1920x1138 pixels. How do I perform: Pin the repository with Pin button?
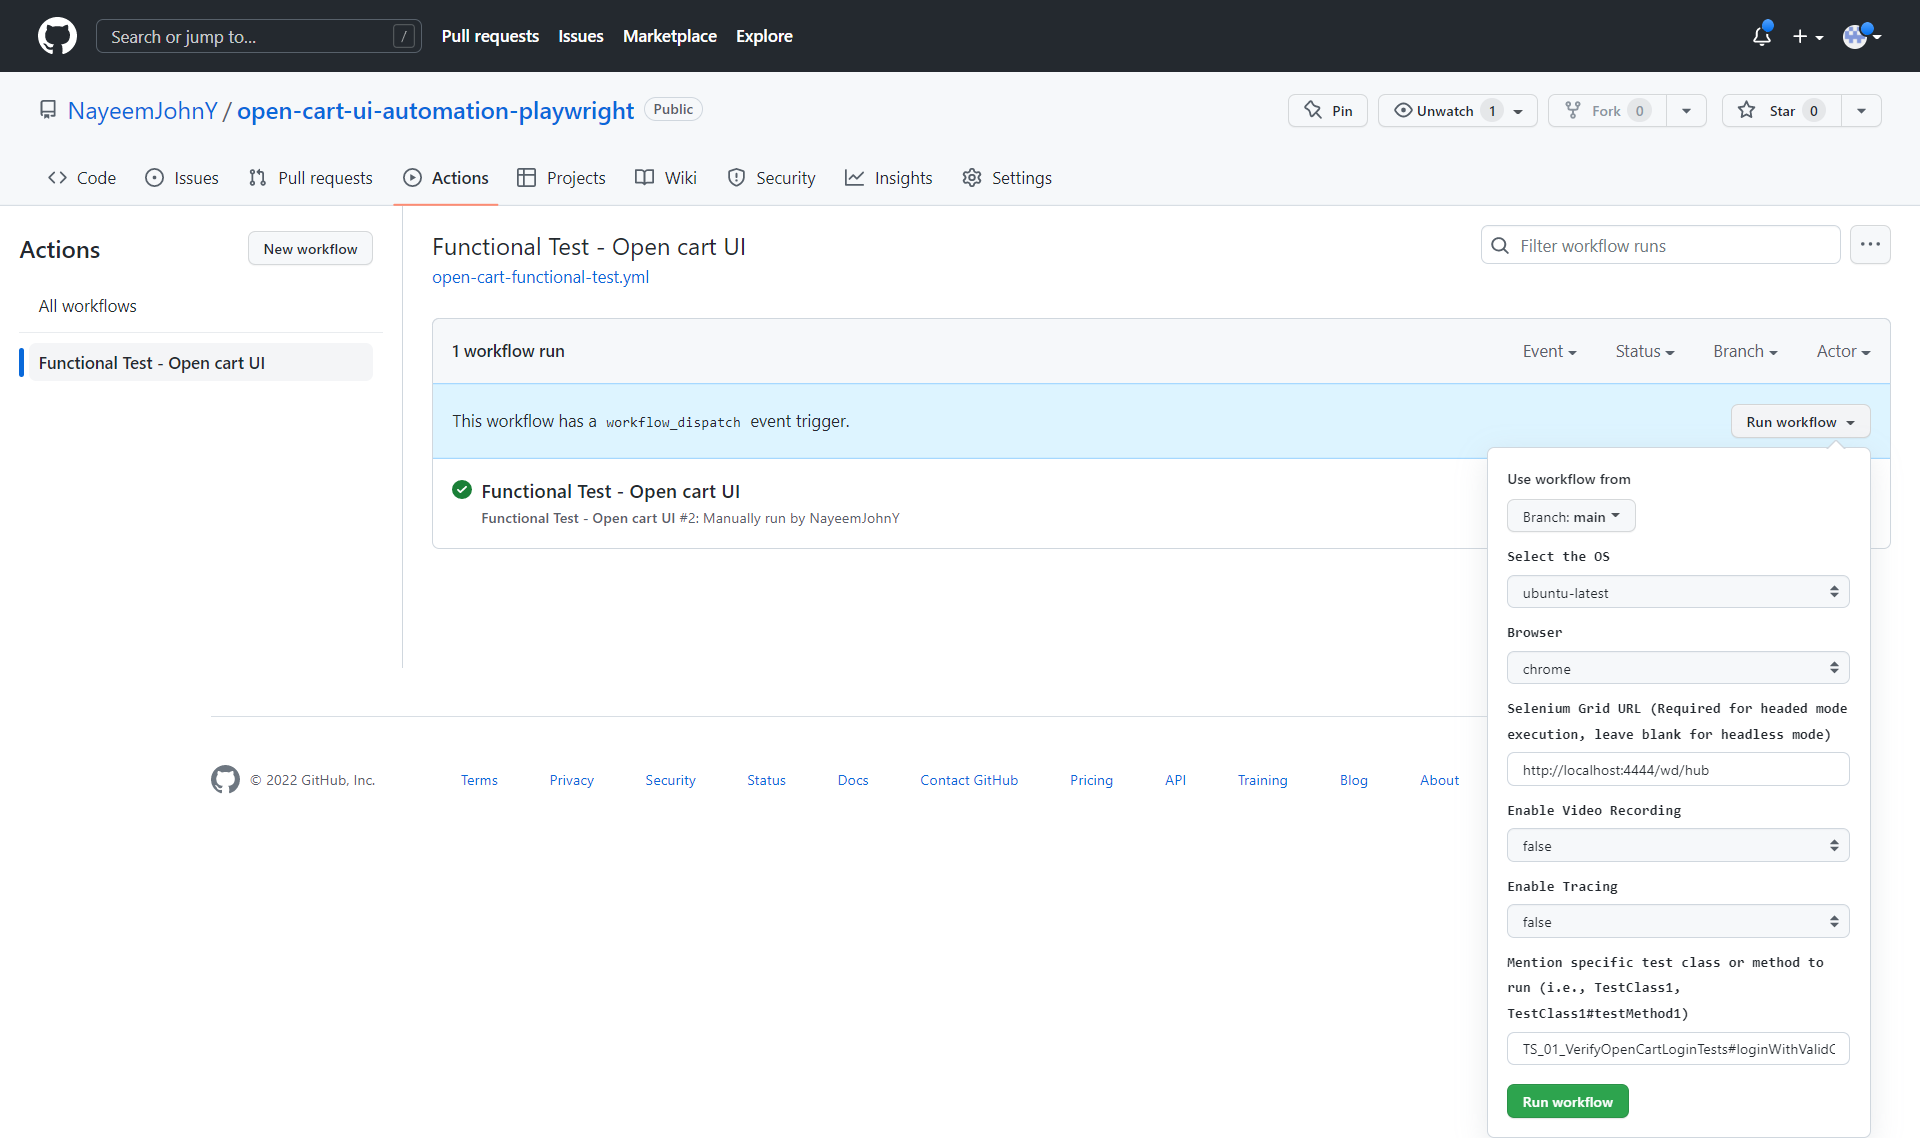coord(1327,111)
